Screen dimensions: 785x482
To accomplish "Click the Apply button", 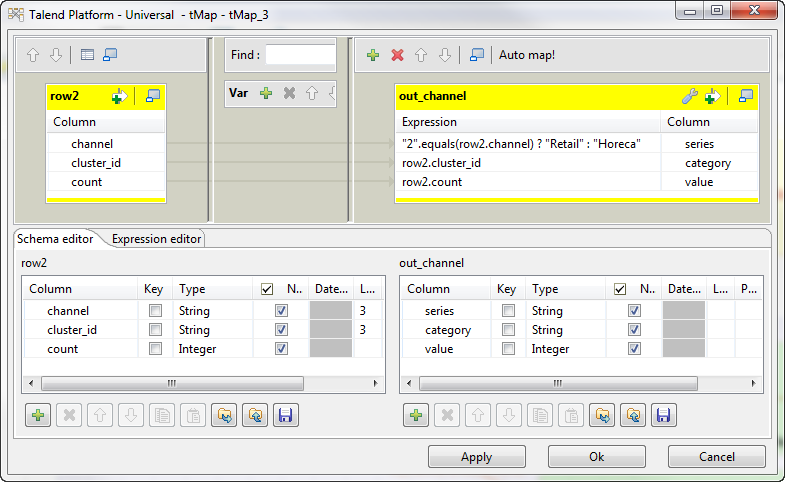I will tap(476, 457).
